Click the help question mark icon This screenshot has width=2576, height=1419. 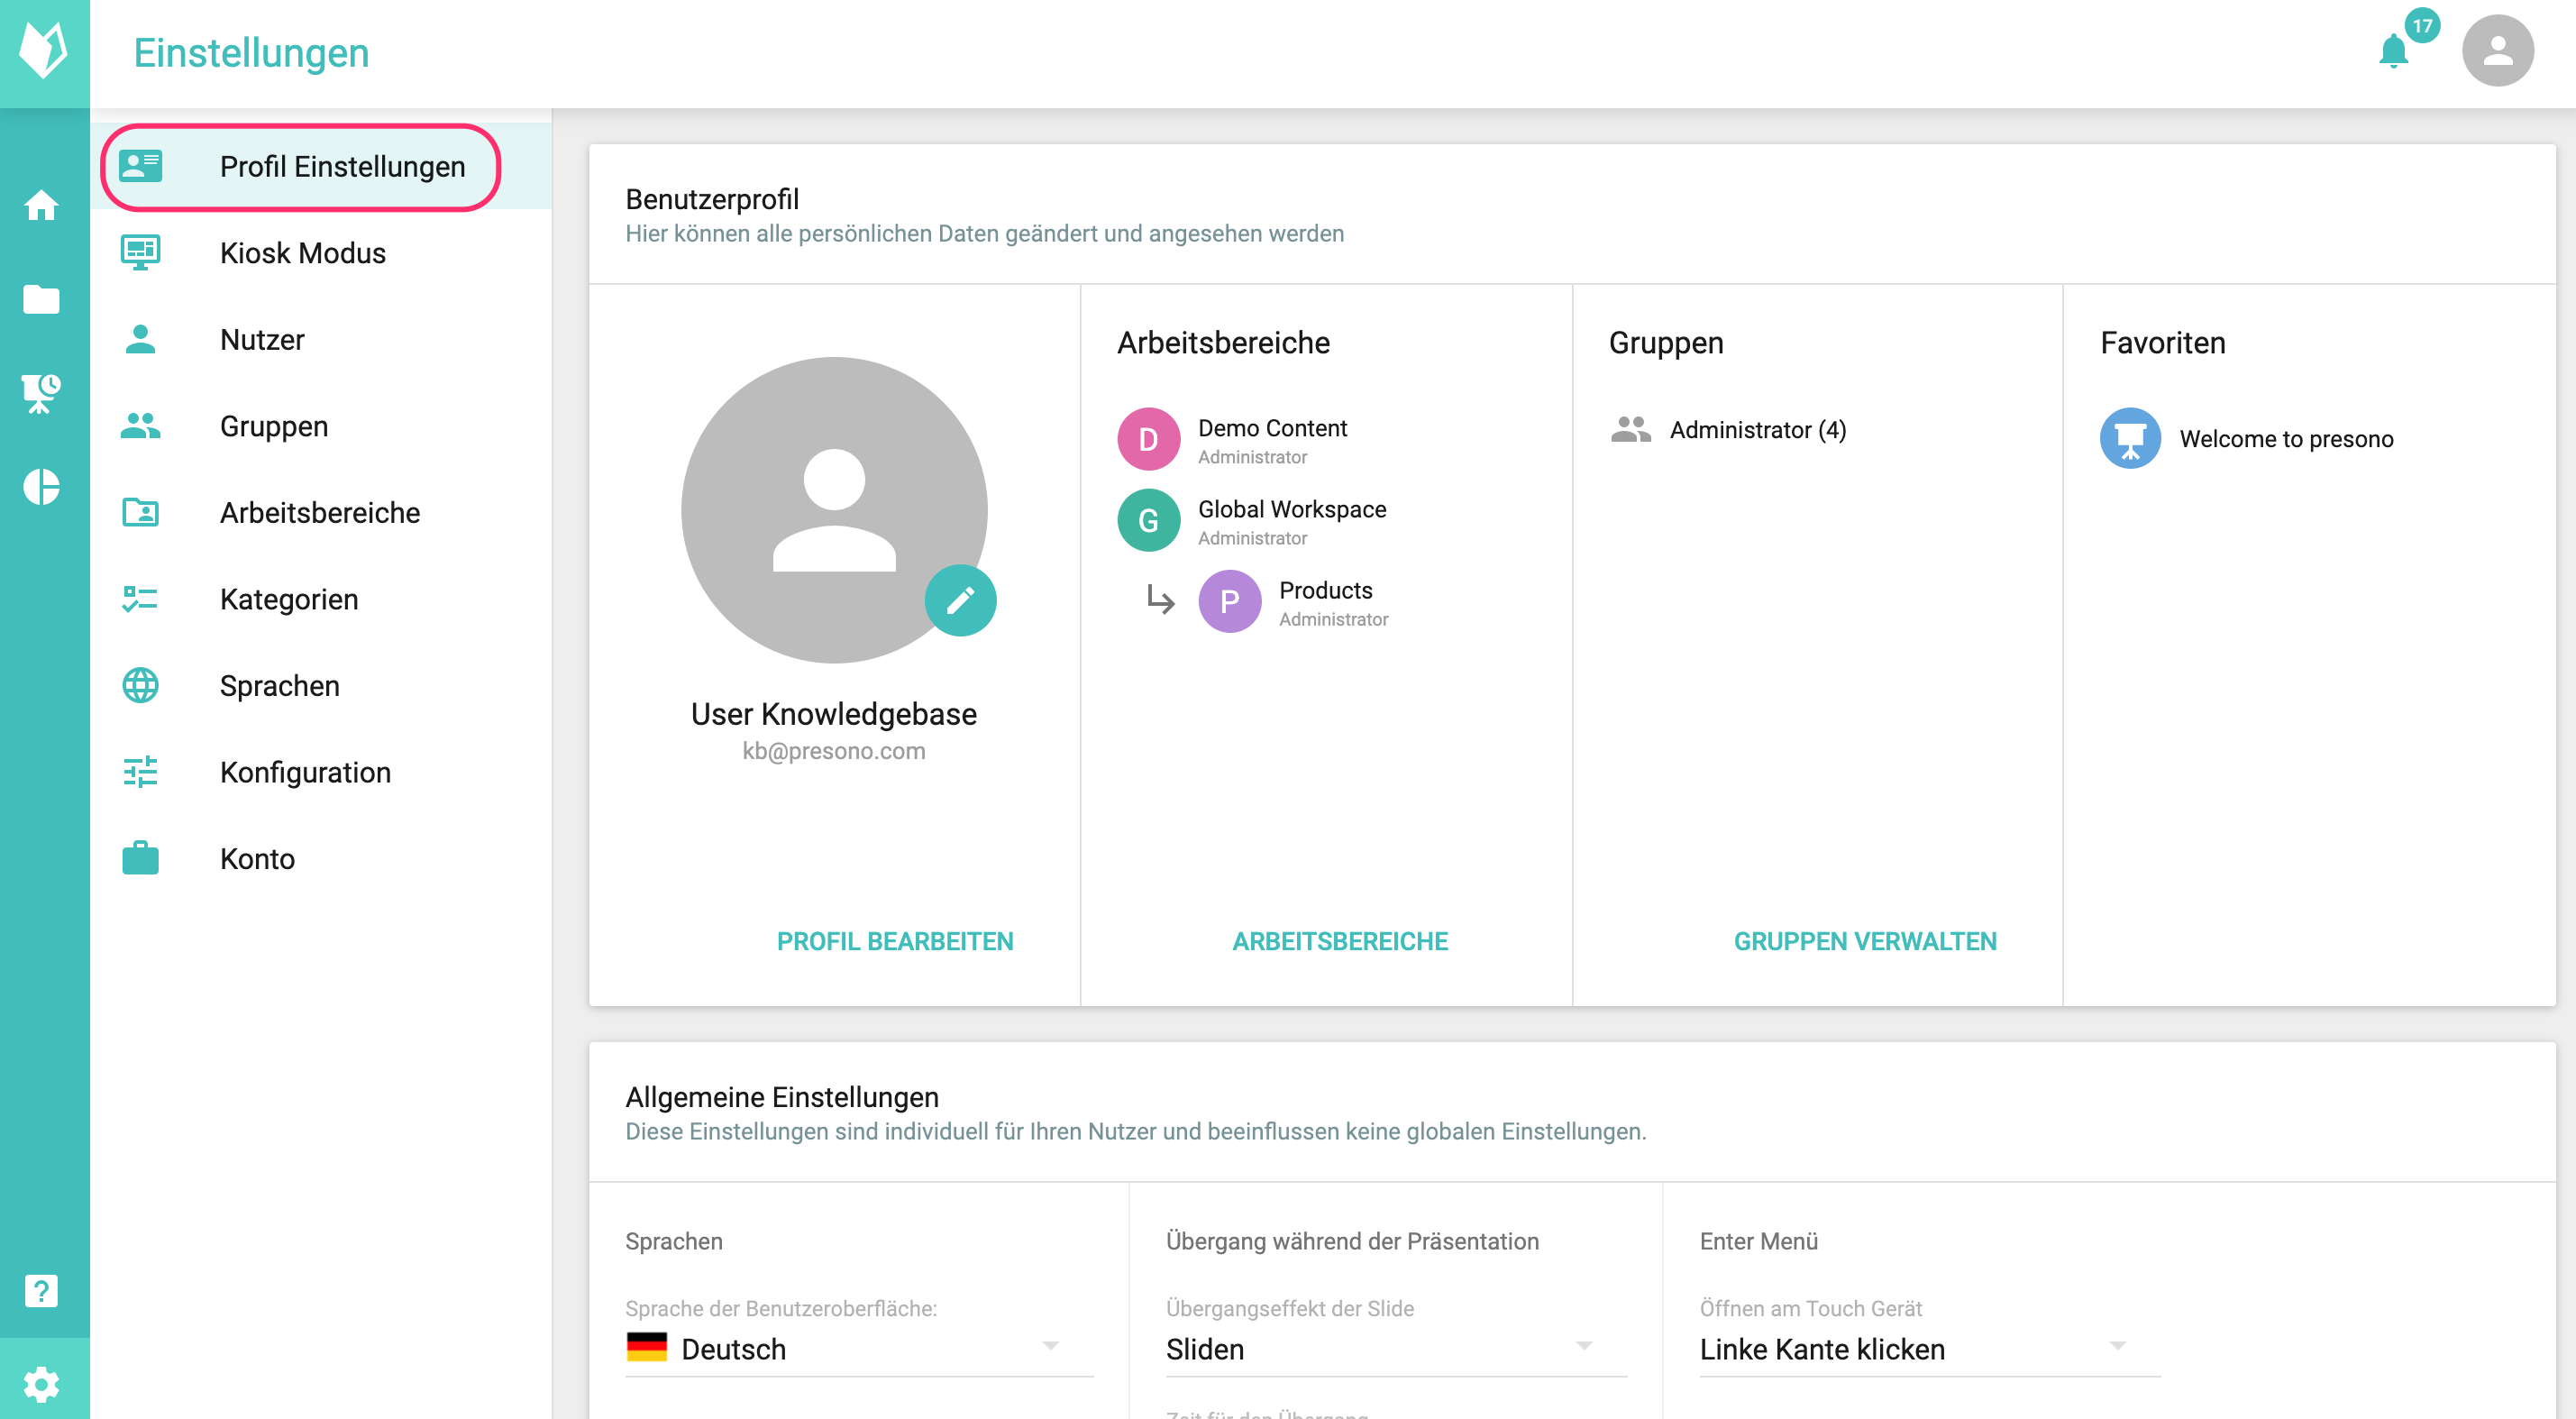click(x=43, y=1290)
